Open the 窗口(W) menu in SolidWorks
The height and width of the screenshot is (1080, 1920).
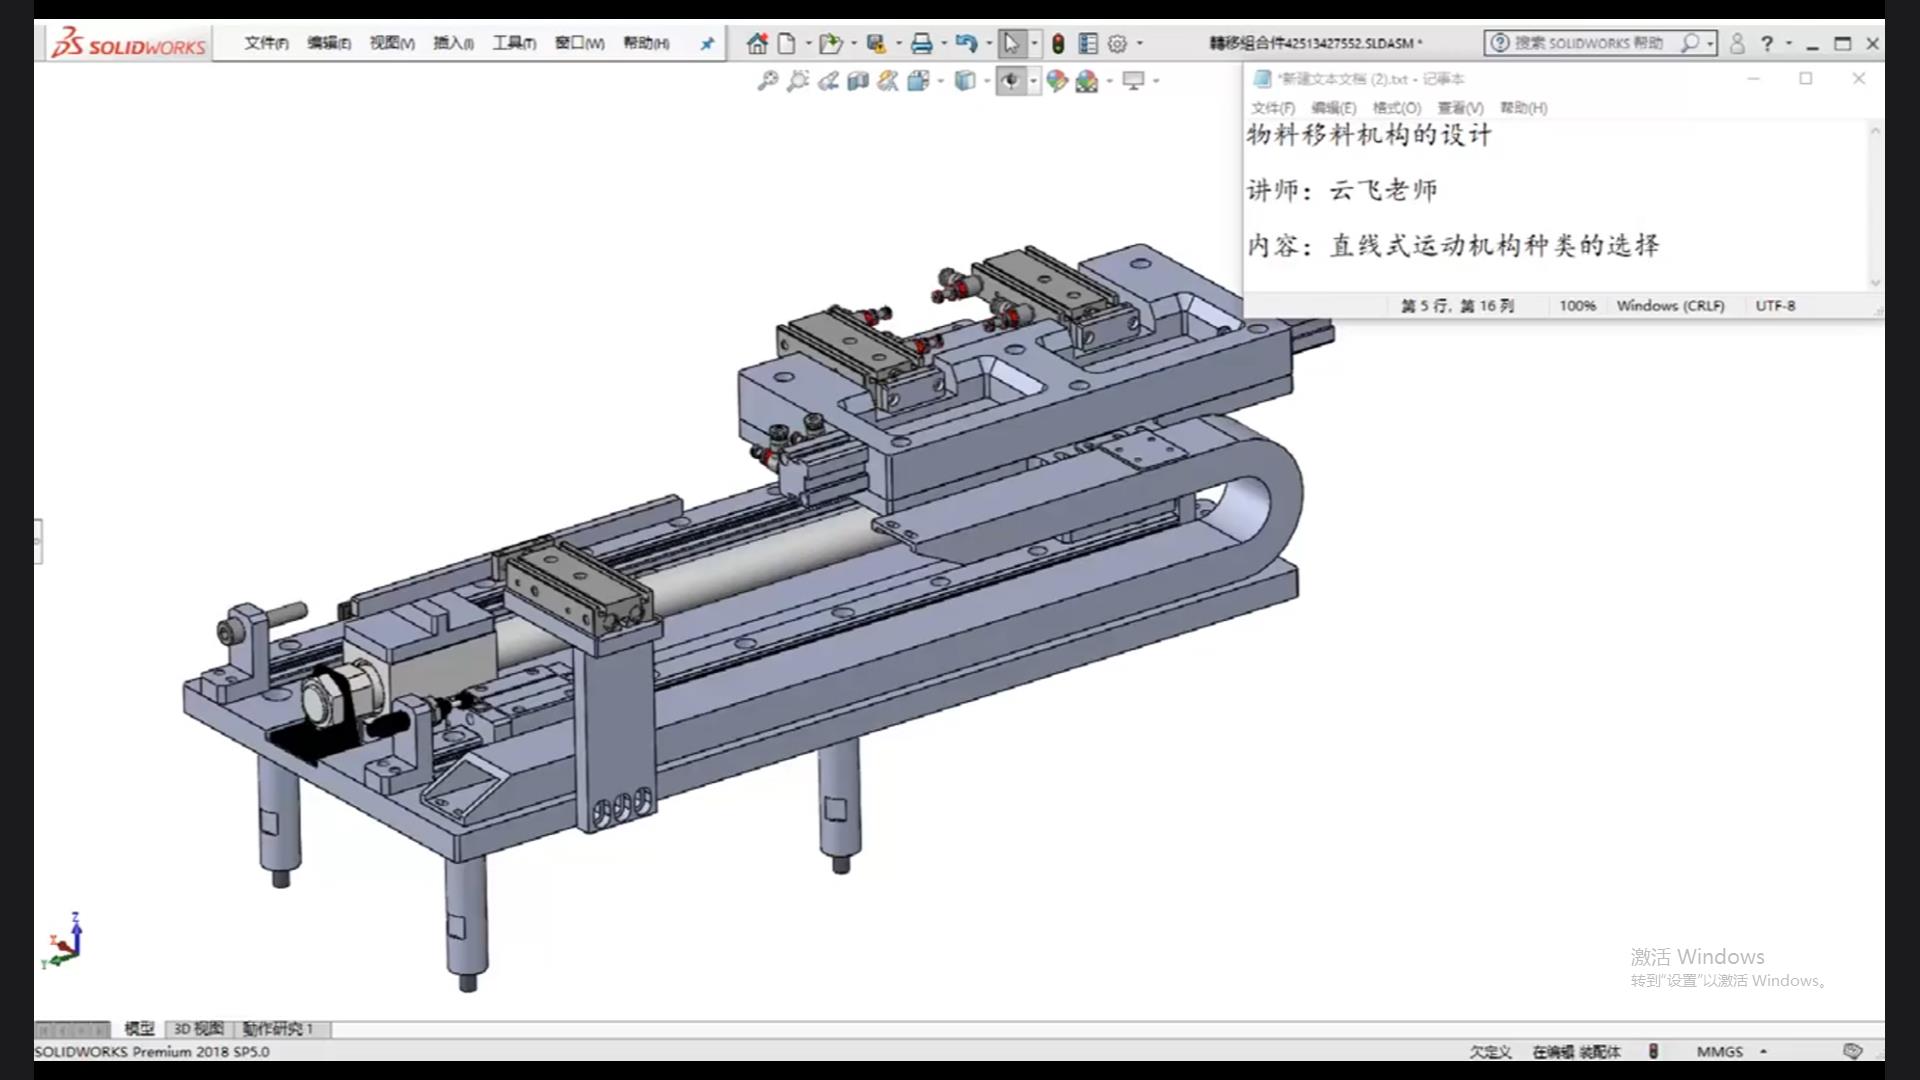[x=579, y=43]
